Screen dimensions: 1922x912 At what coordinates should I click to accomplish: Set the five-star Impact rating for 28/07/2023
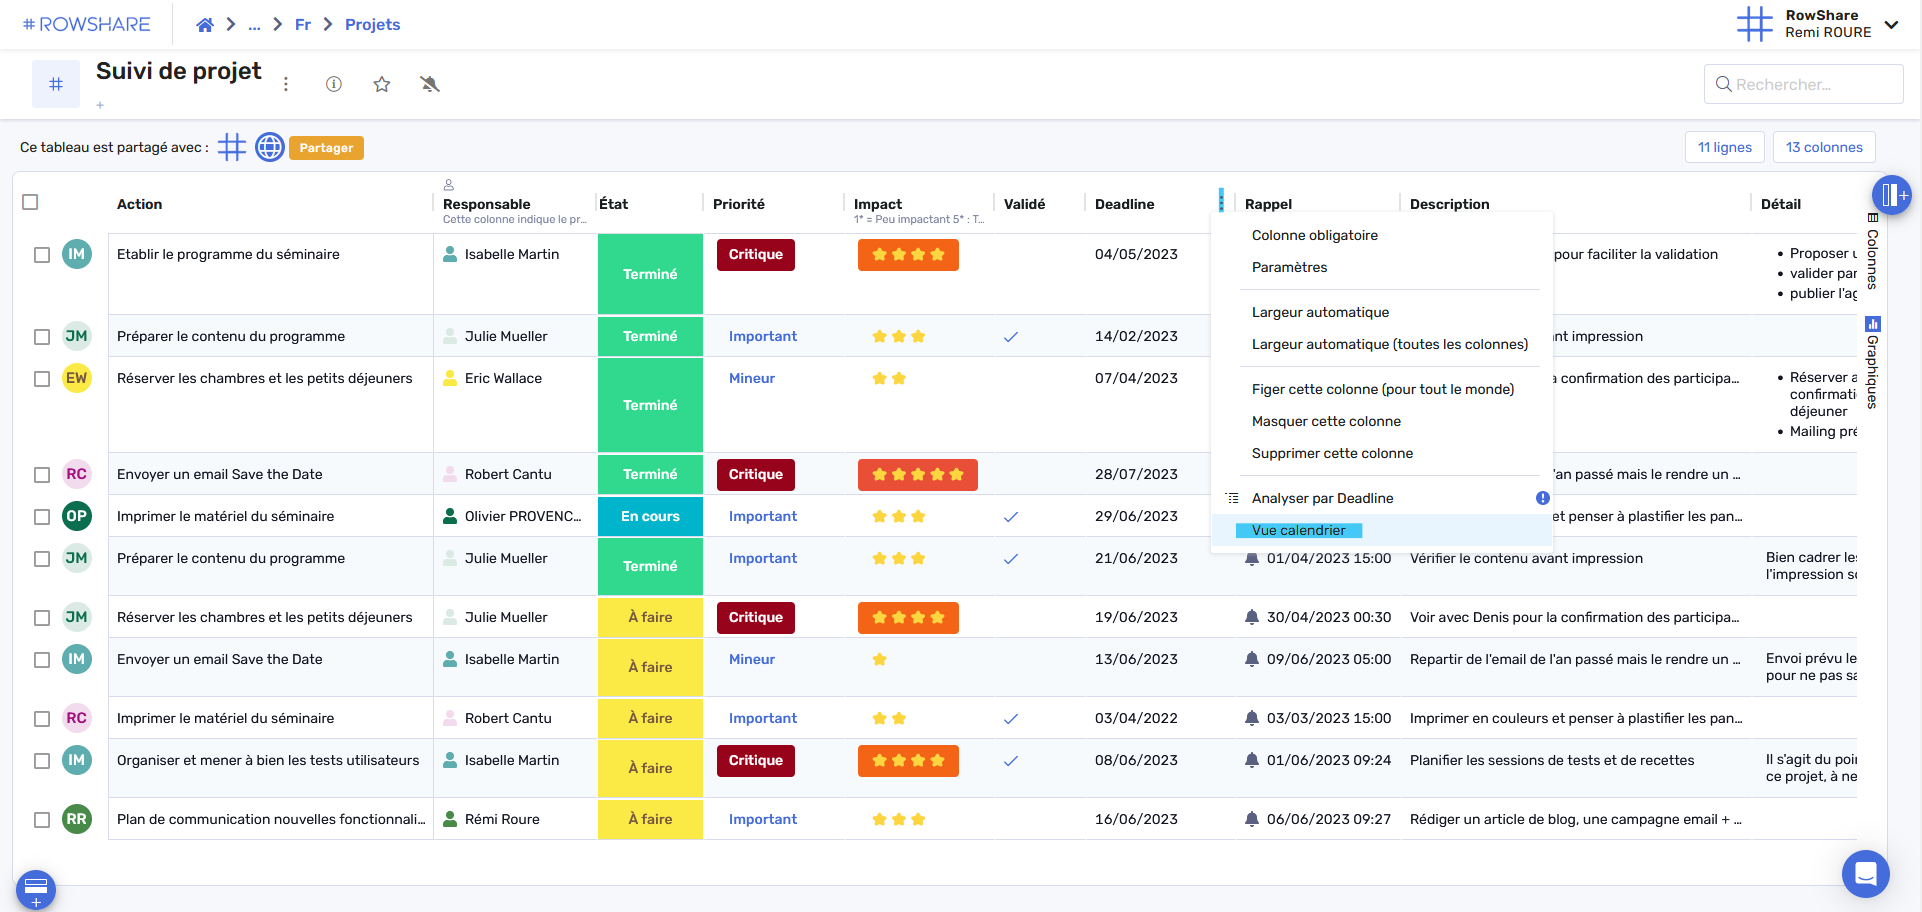click(x=918, y=474)
